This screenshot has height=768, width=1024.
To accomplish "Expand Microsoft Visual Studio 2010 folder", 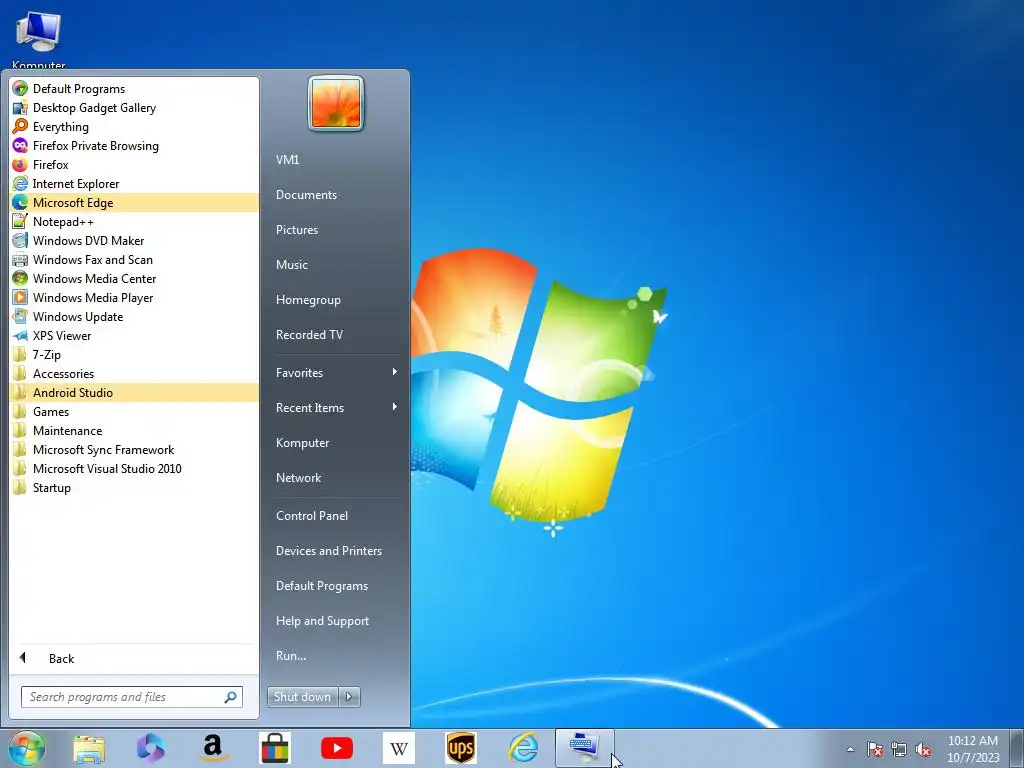I will coord(134,468).
